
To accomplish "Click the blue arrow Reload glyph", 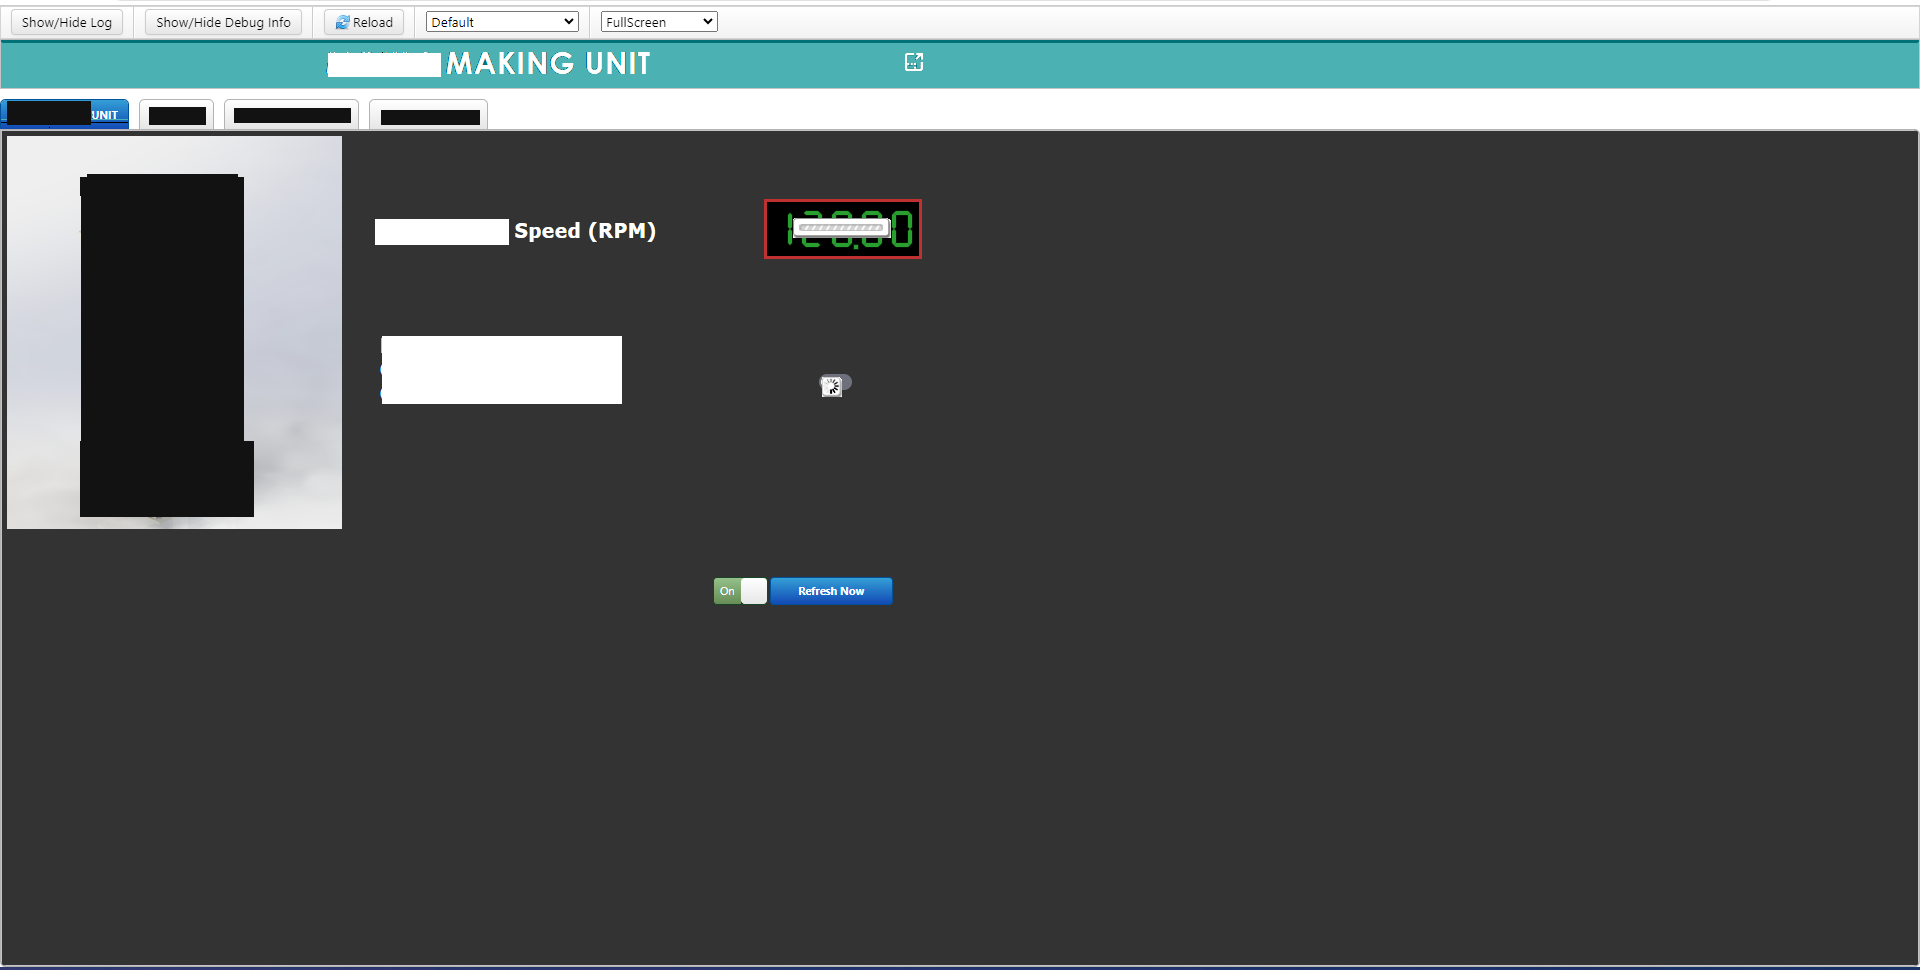I will tap(342, 21).
